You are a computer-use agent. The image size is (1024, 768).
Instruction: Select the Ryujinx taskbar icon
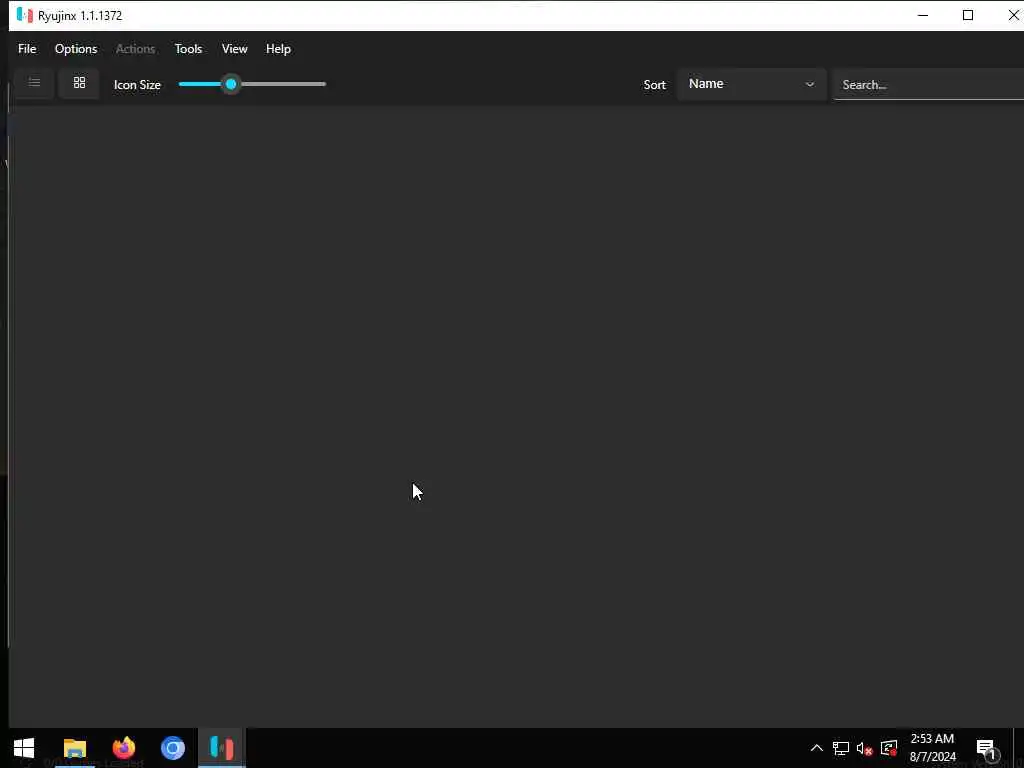pos(221,748)
